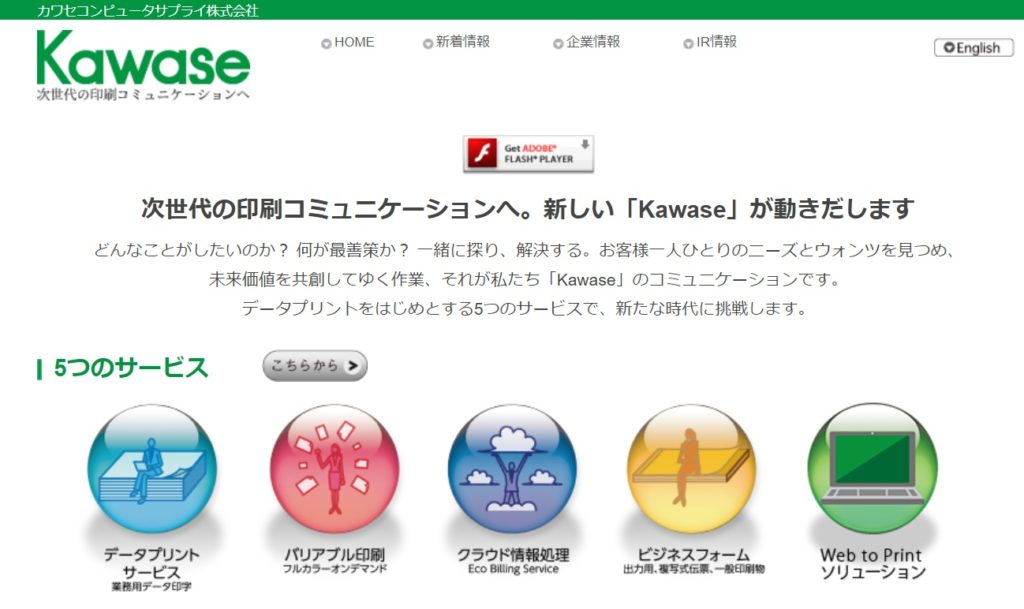Image resolution: width=1024 pixels, height=609 pixels.
Task: Click the download arrow on Flash badge
Action: pyautogui.click(x=585, y=144)
